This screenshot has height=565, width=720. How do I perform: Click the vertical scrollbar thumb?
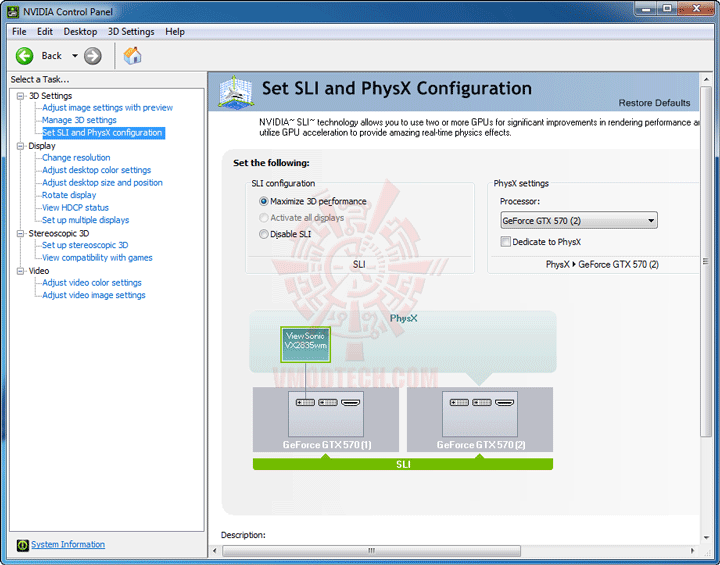coord(706,261)
